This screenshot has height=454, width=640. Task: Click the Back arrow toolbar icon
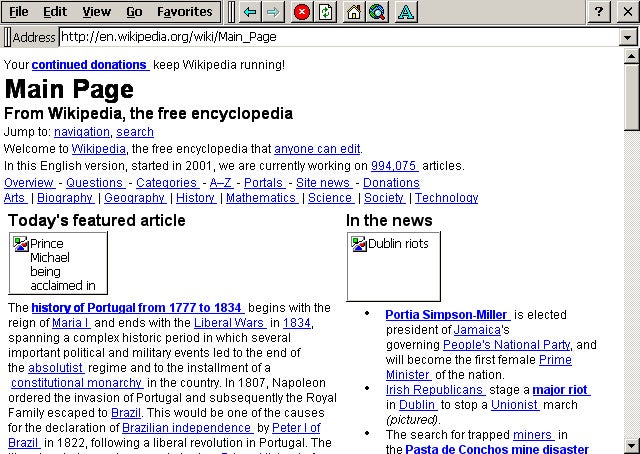(x=250, y=12)
